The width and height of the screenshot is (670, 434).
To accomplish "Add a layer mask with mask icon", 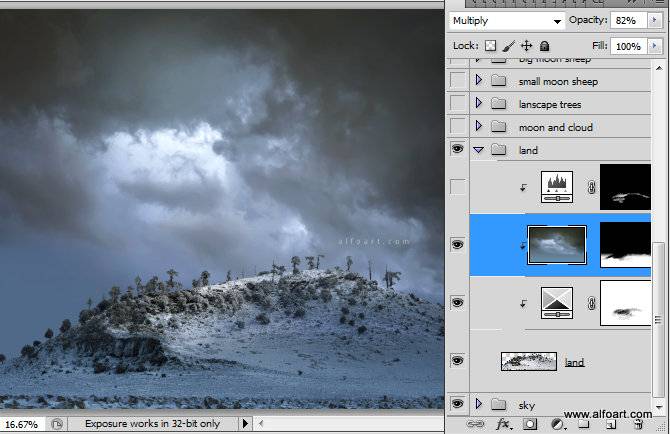I will pyautogui.click(x=530, y=424).
